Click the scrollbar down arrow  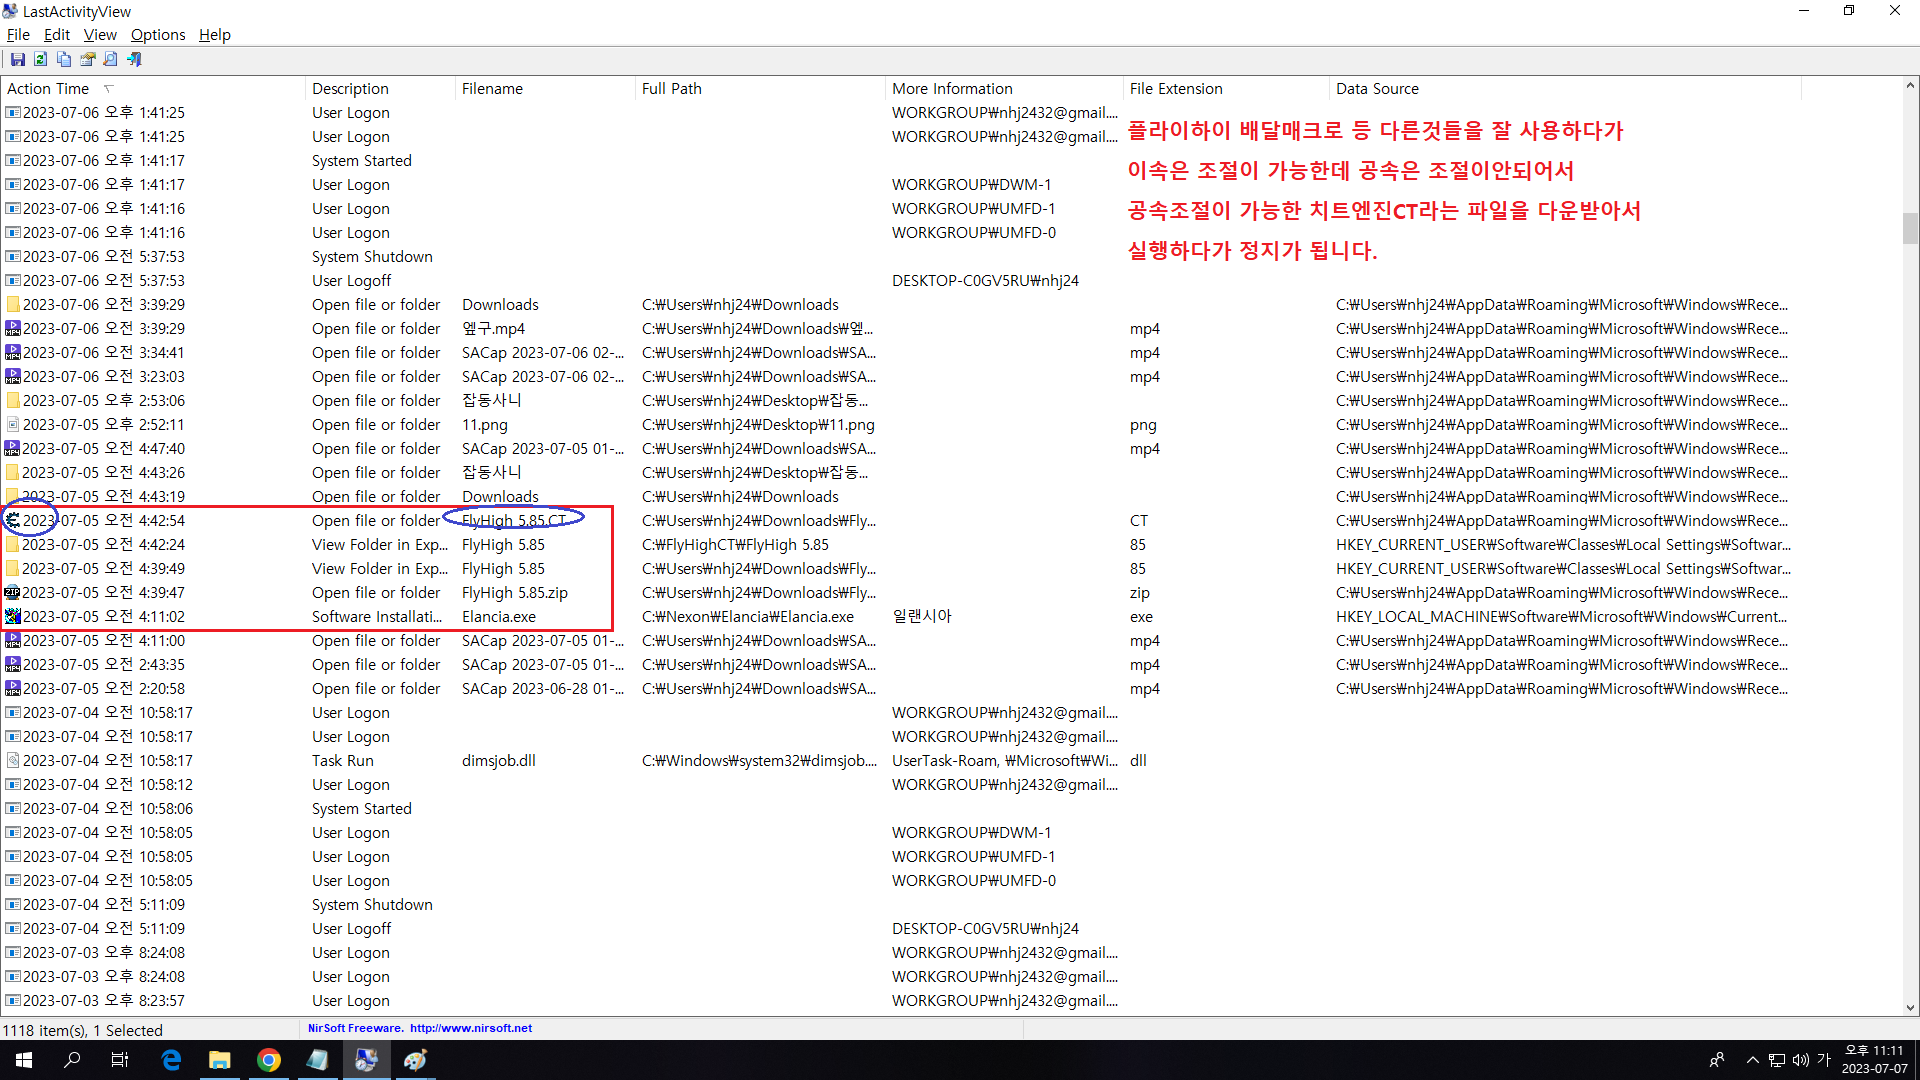click(1910, 1008)
